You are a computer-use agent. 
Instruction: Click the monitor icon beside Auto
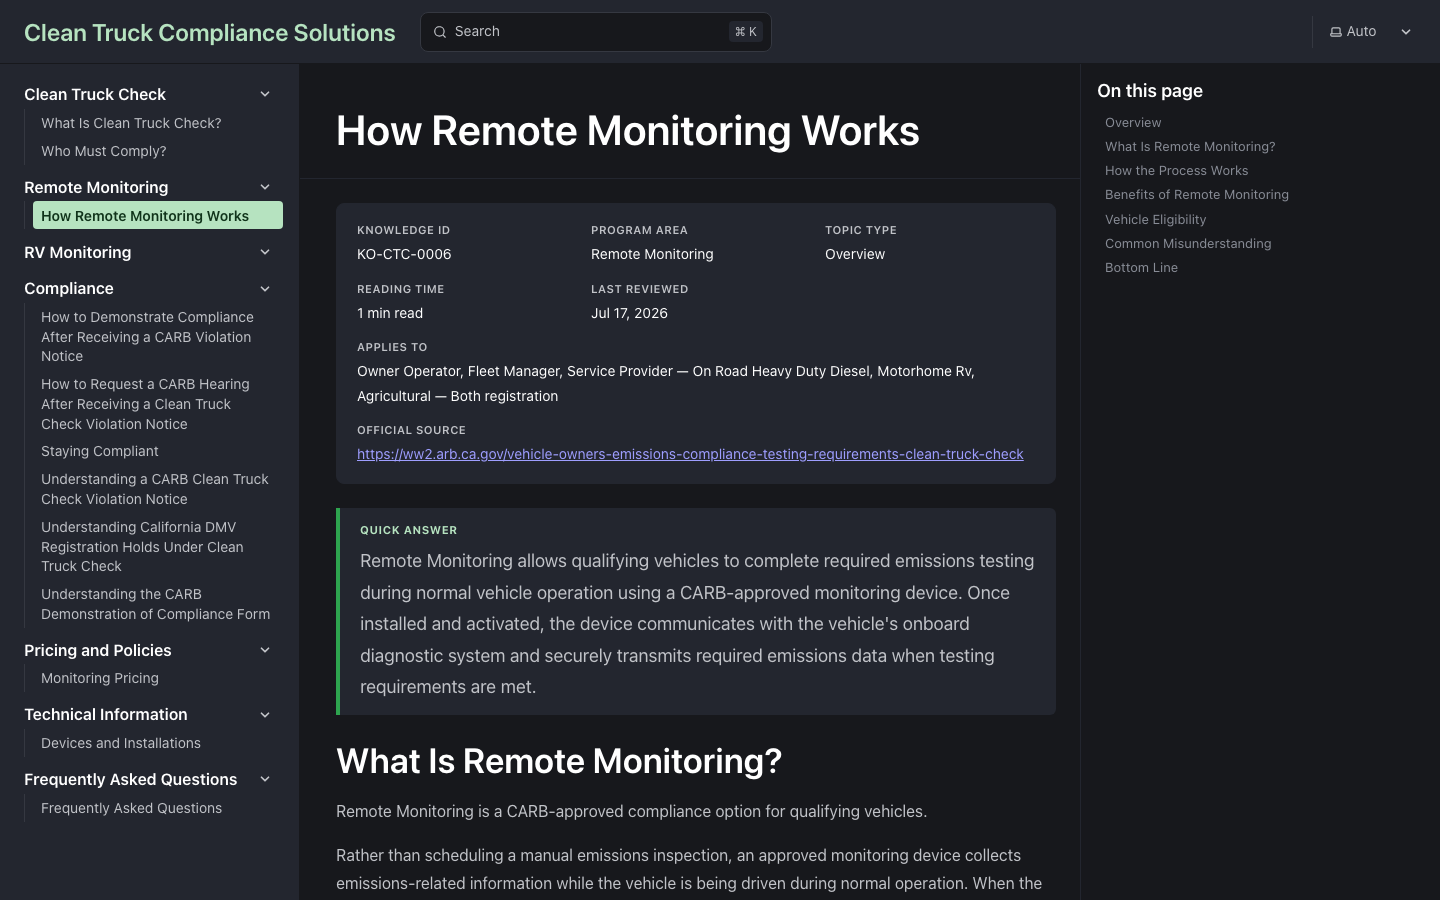tap(1336, 32)
